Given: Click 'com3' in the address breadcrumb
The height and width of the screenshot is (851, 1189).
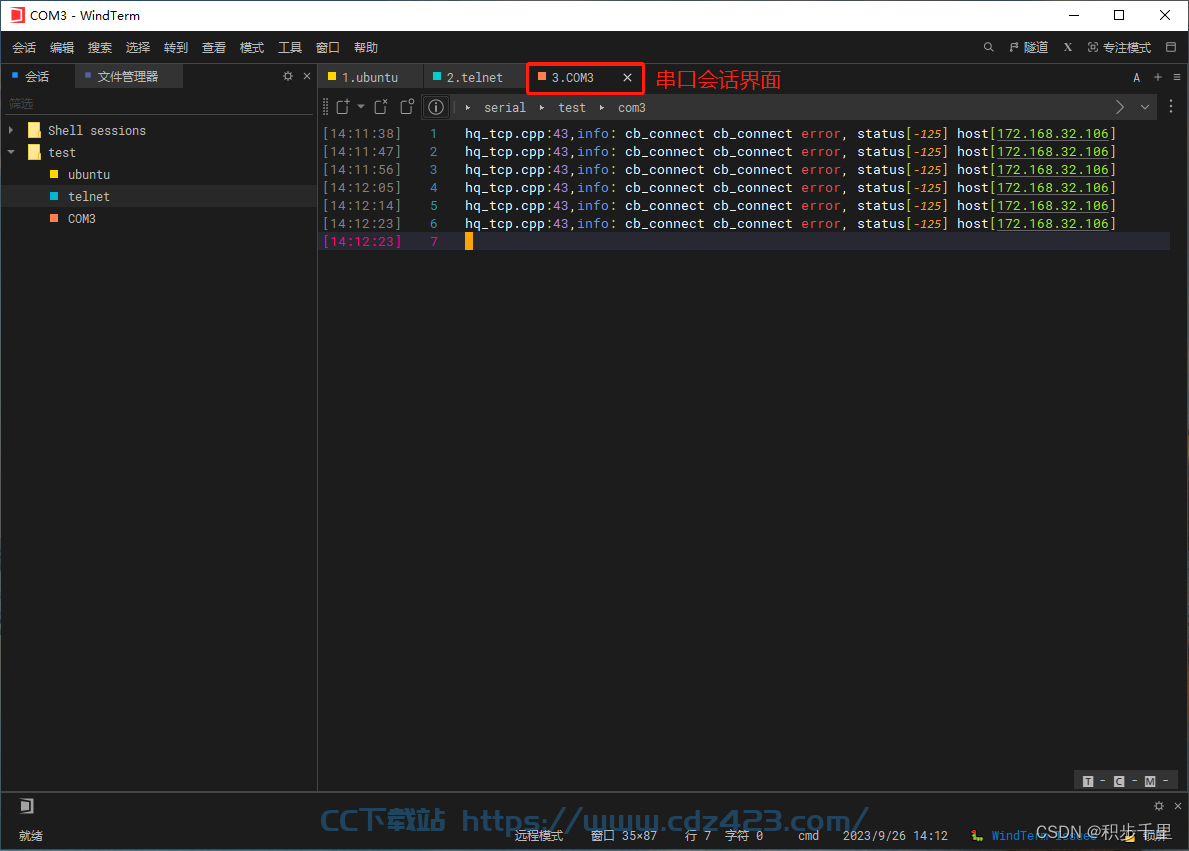Looking at the screenshot, I should pyautogui.click(x=632, y=108).
